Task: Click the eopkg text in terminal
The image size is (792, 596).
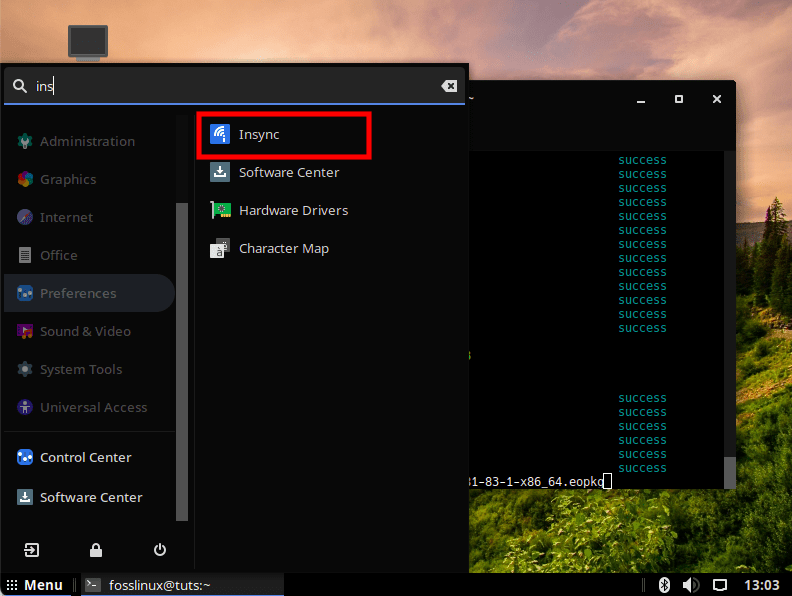Action: [586, 482]
